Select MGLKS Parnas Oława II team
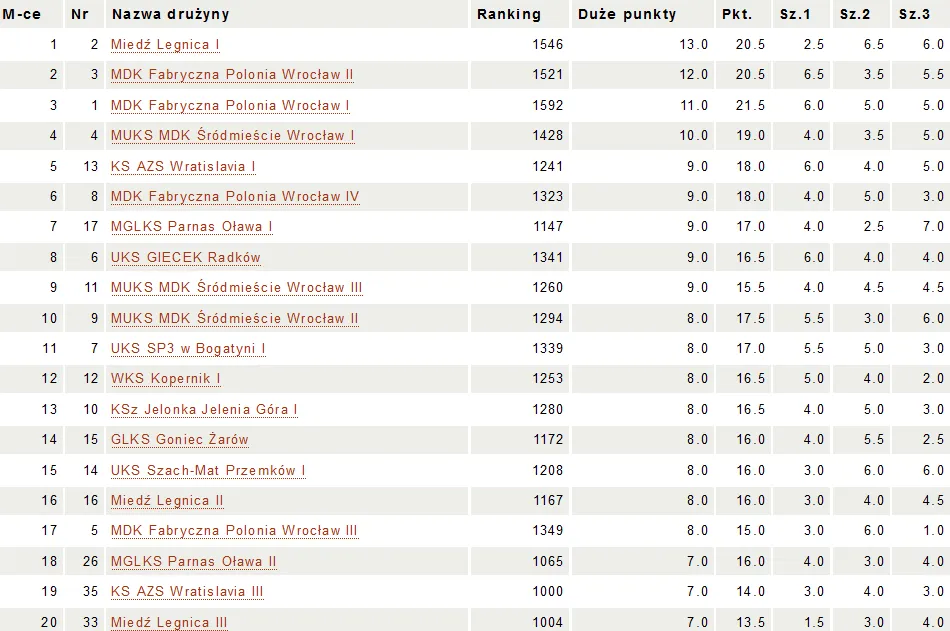Image resolution: width=950 pixels, height=631 pixels. coord(194,562)
